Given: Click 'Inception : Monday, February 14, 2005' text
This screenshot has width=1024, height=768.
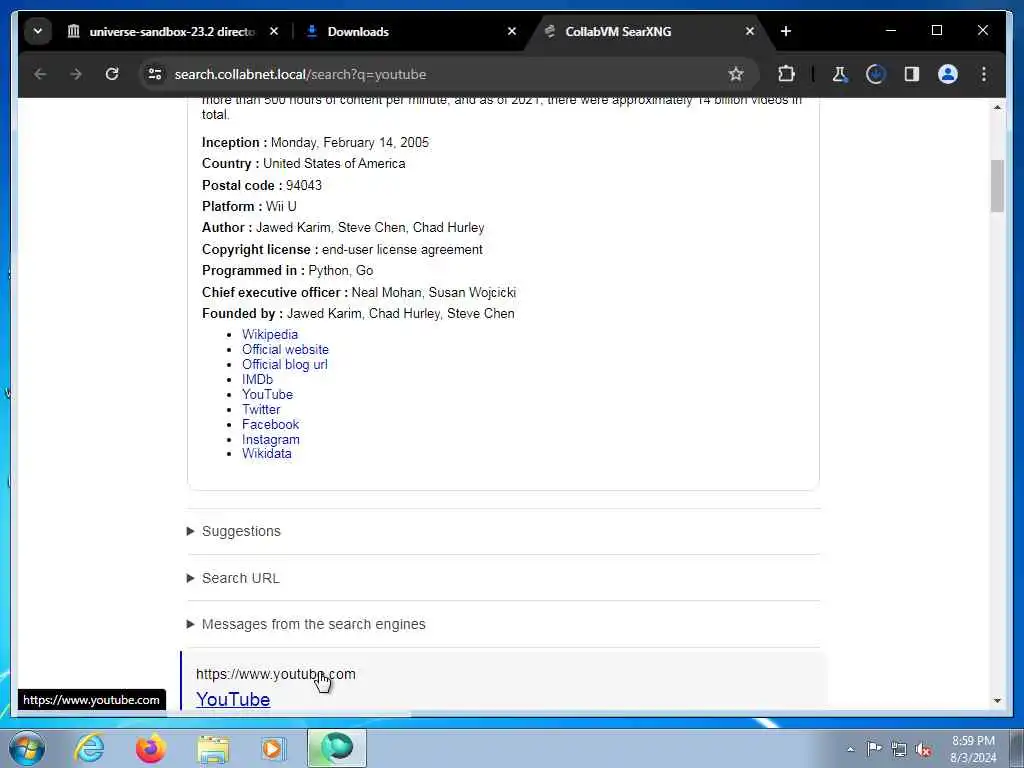Looking at the screenshot, I should coord(315,142).
